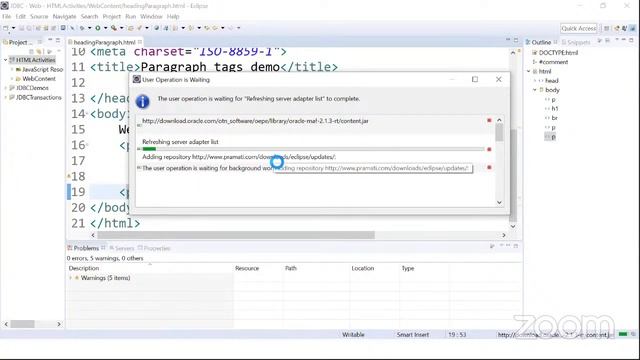Click the External Tools toolbar icon

[114, 28]
